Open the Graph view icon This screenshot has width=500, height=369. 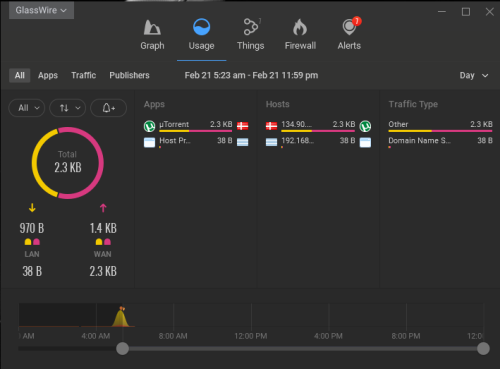152,27
